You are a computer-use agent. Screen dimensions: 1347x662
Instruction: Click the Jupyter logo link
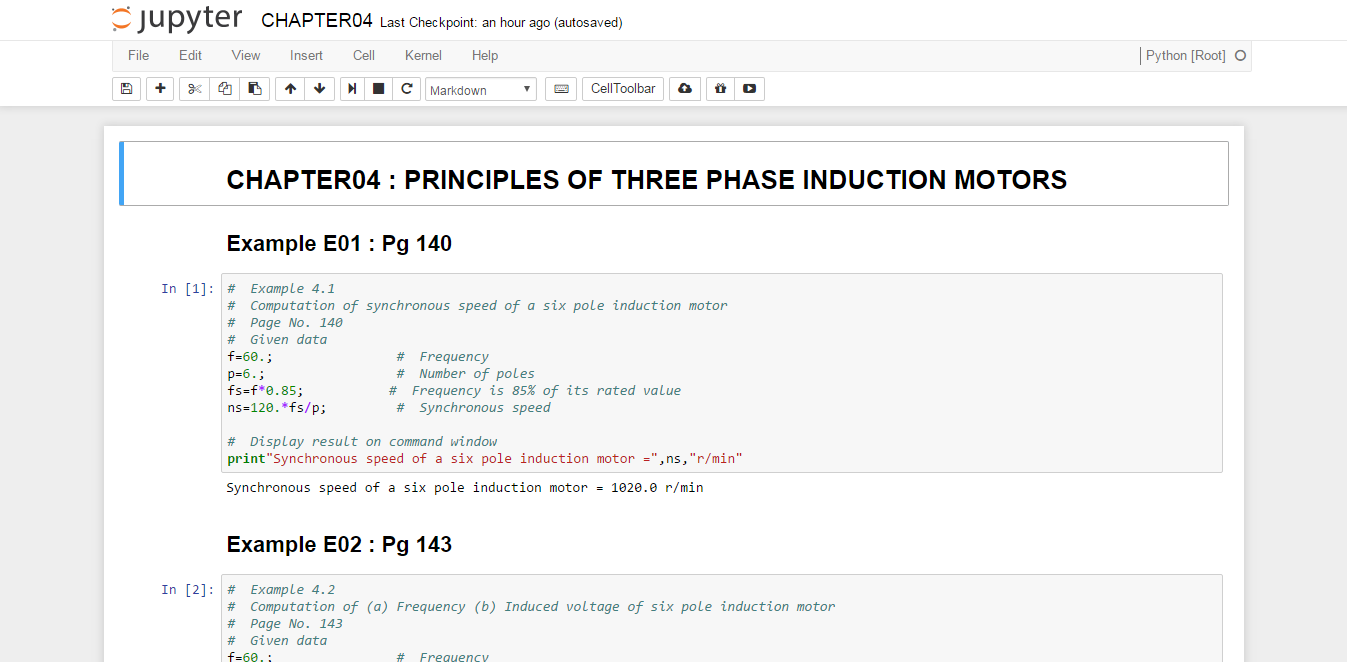coord(177,20)
